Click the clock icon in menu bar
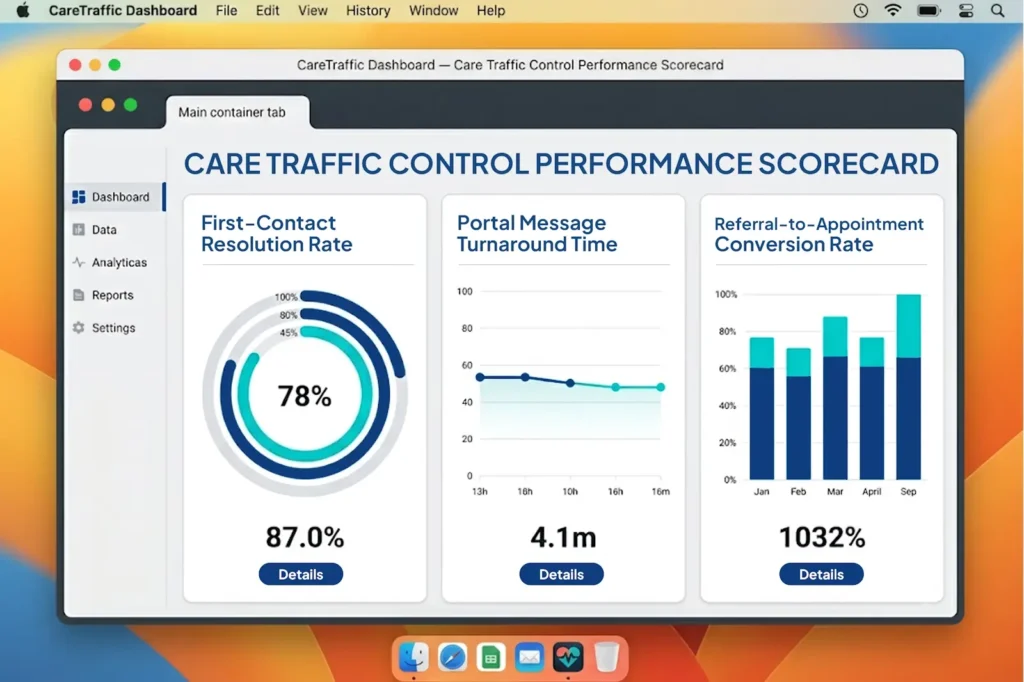 pos(861,10)
